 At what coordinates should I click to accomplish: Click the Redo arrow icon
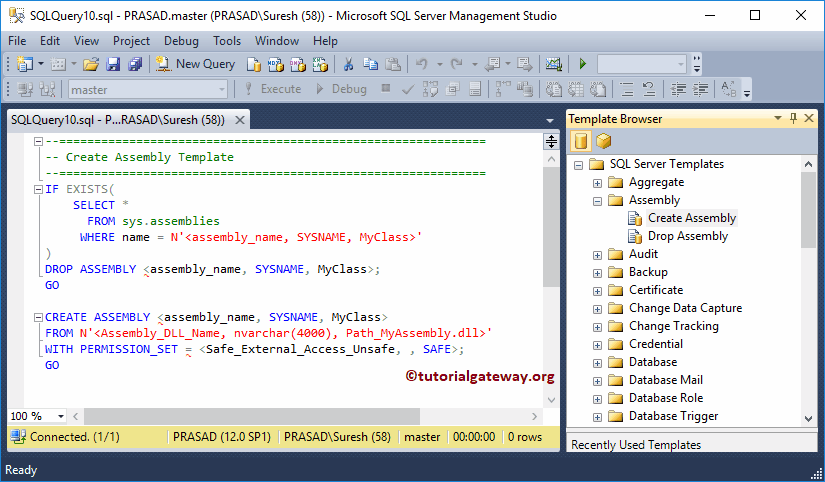(456, 64)
